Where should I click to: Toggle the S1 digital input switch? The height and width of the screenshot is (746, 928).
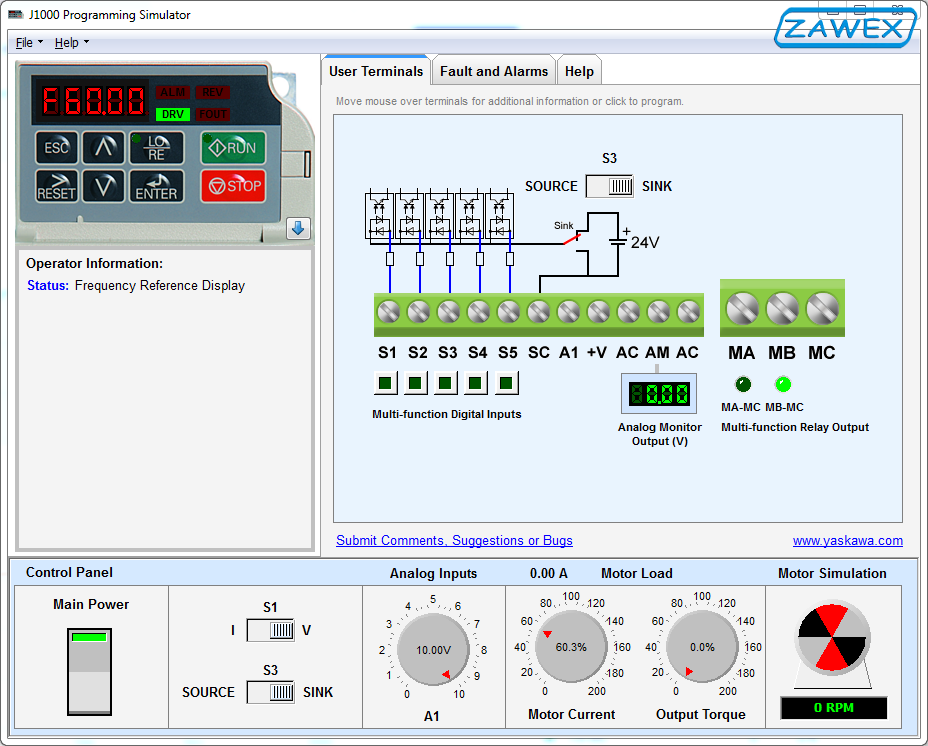coord(385,383)
